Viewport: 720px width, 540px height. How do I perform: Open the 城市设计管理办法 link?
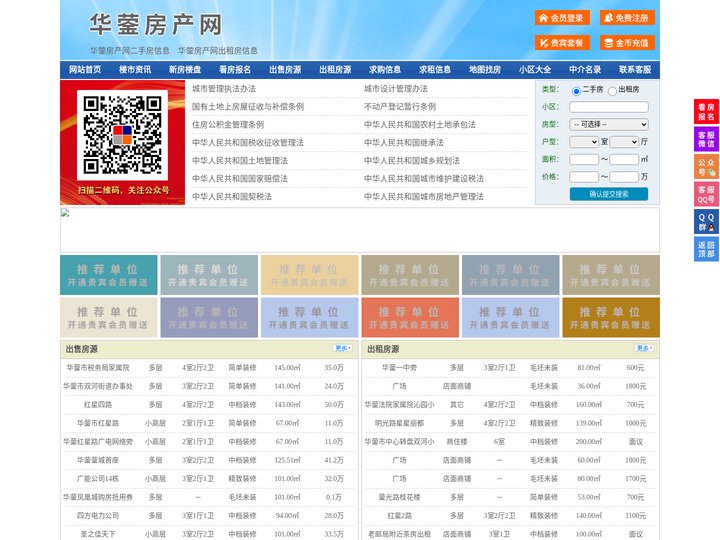pyautogui.click(x=396, y=89)
